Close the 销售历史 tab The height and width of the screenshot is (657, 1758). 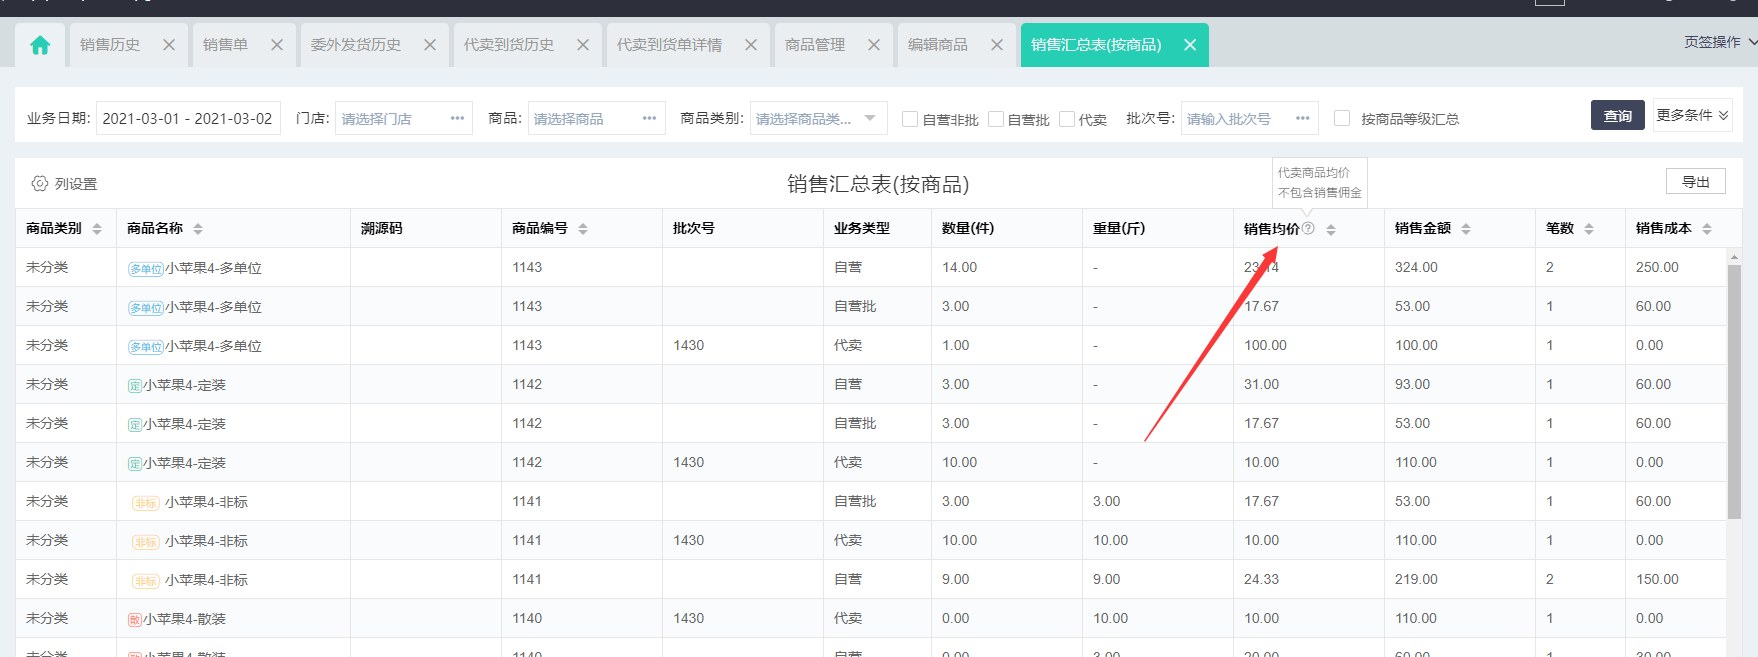tap(169, 45)
